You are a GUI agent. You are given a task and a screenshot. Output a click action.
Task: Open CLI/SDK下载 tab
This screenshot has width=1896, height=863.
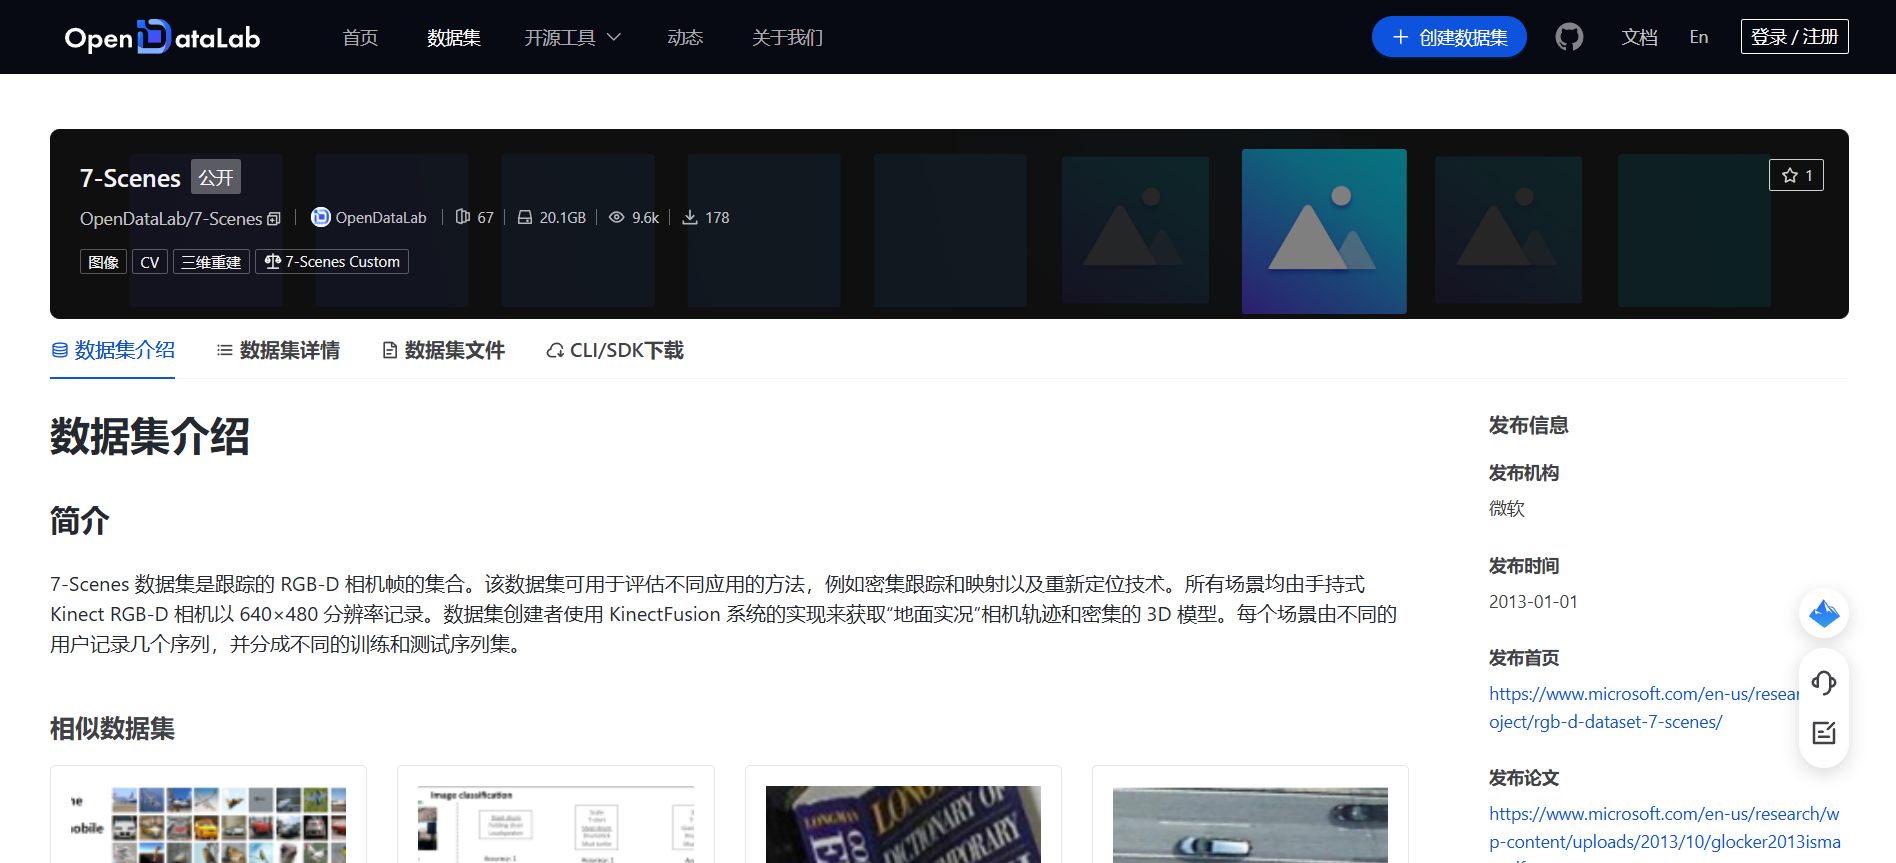(x=615, y=350)
